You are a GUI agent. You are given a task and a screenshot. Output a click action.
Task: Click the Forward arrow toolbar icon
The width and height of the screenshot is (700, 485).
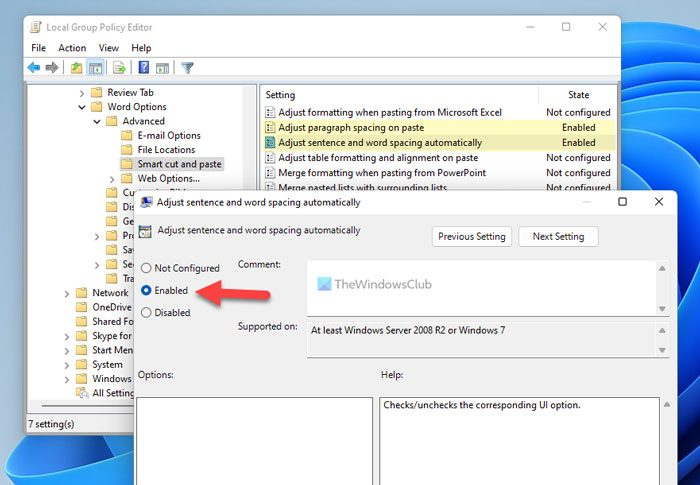pos(52,68)
